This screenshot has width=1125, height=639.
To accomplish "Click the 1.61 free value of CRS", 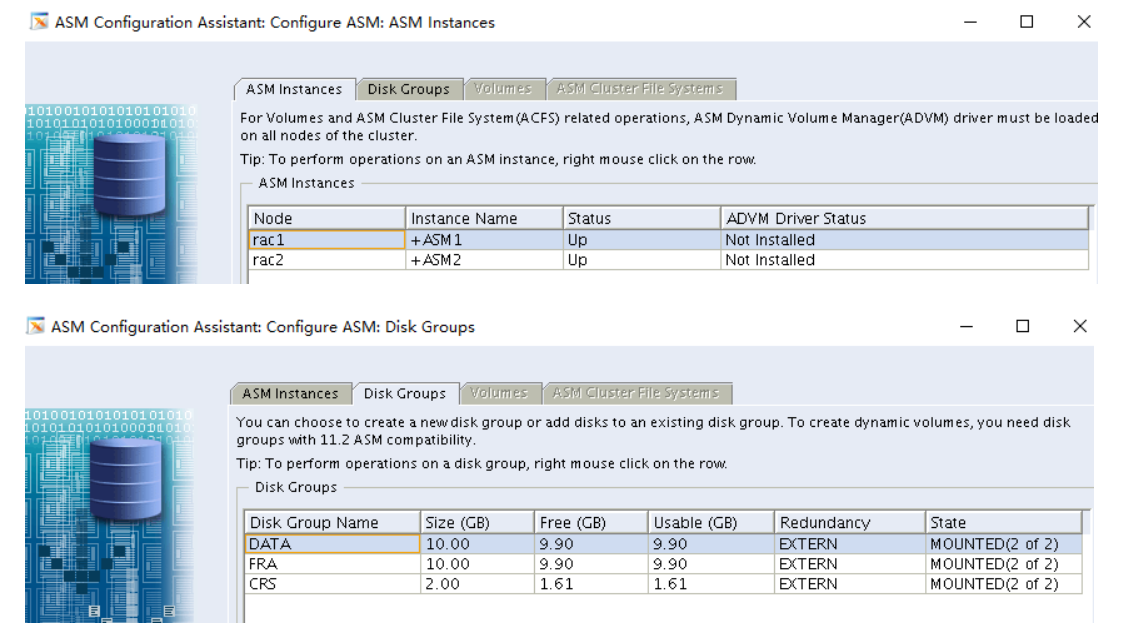I will 592,584.
